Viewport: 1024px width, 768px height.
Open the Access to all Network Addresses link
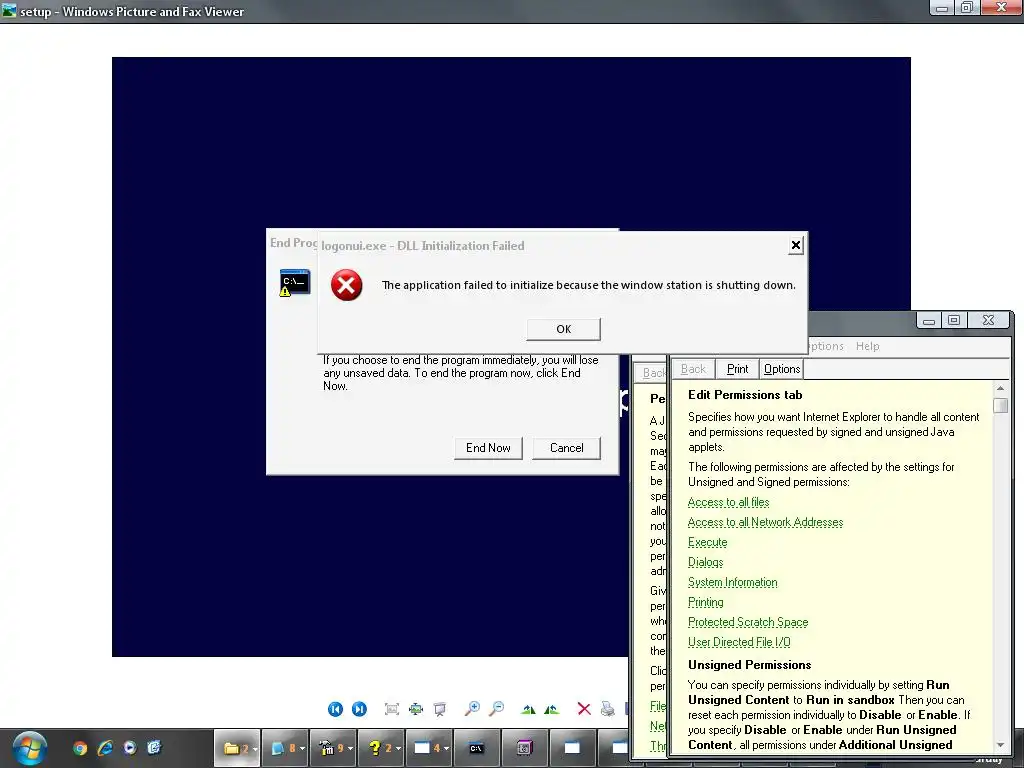[765, 522]
